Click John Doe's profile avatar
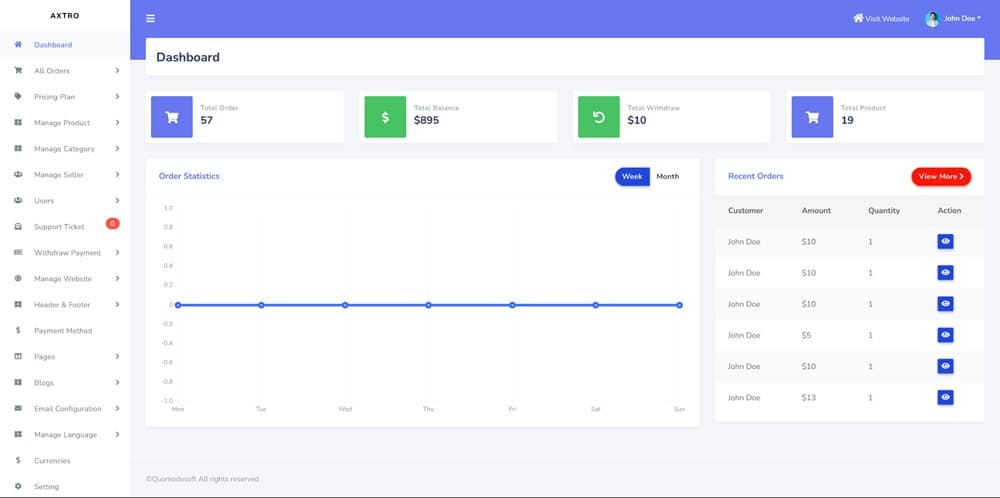The height and width of the screenshot is (498, 1000). click(x=932, y=18)
